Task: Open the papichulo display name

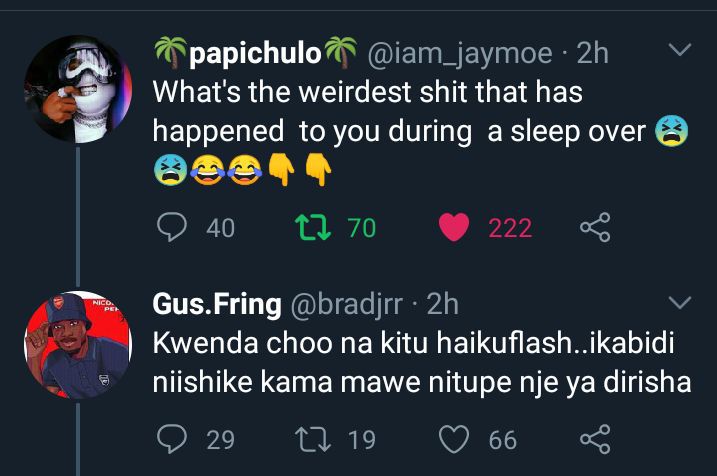Action: (x=256, y=53)
